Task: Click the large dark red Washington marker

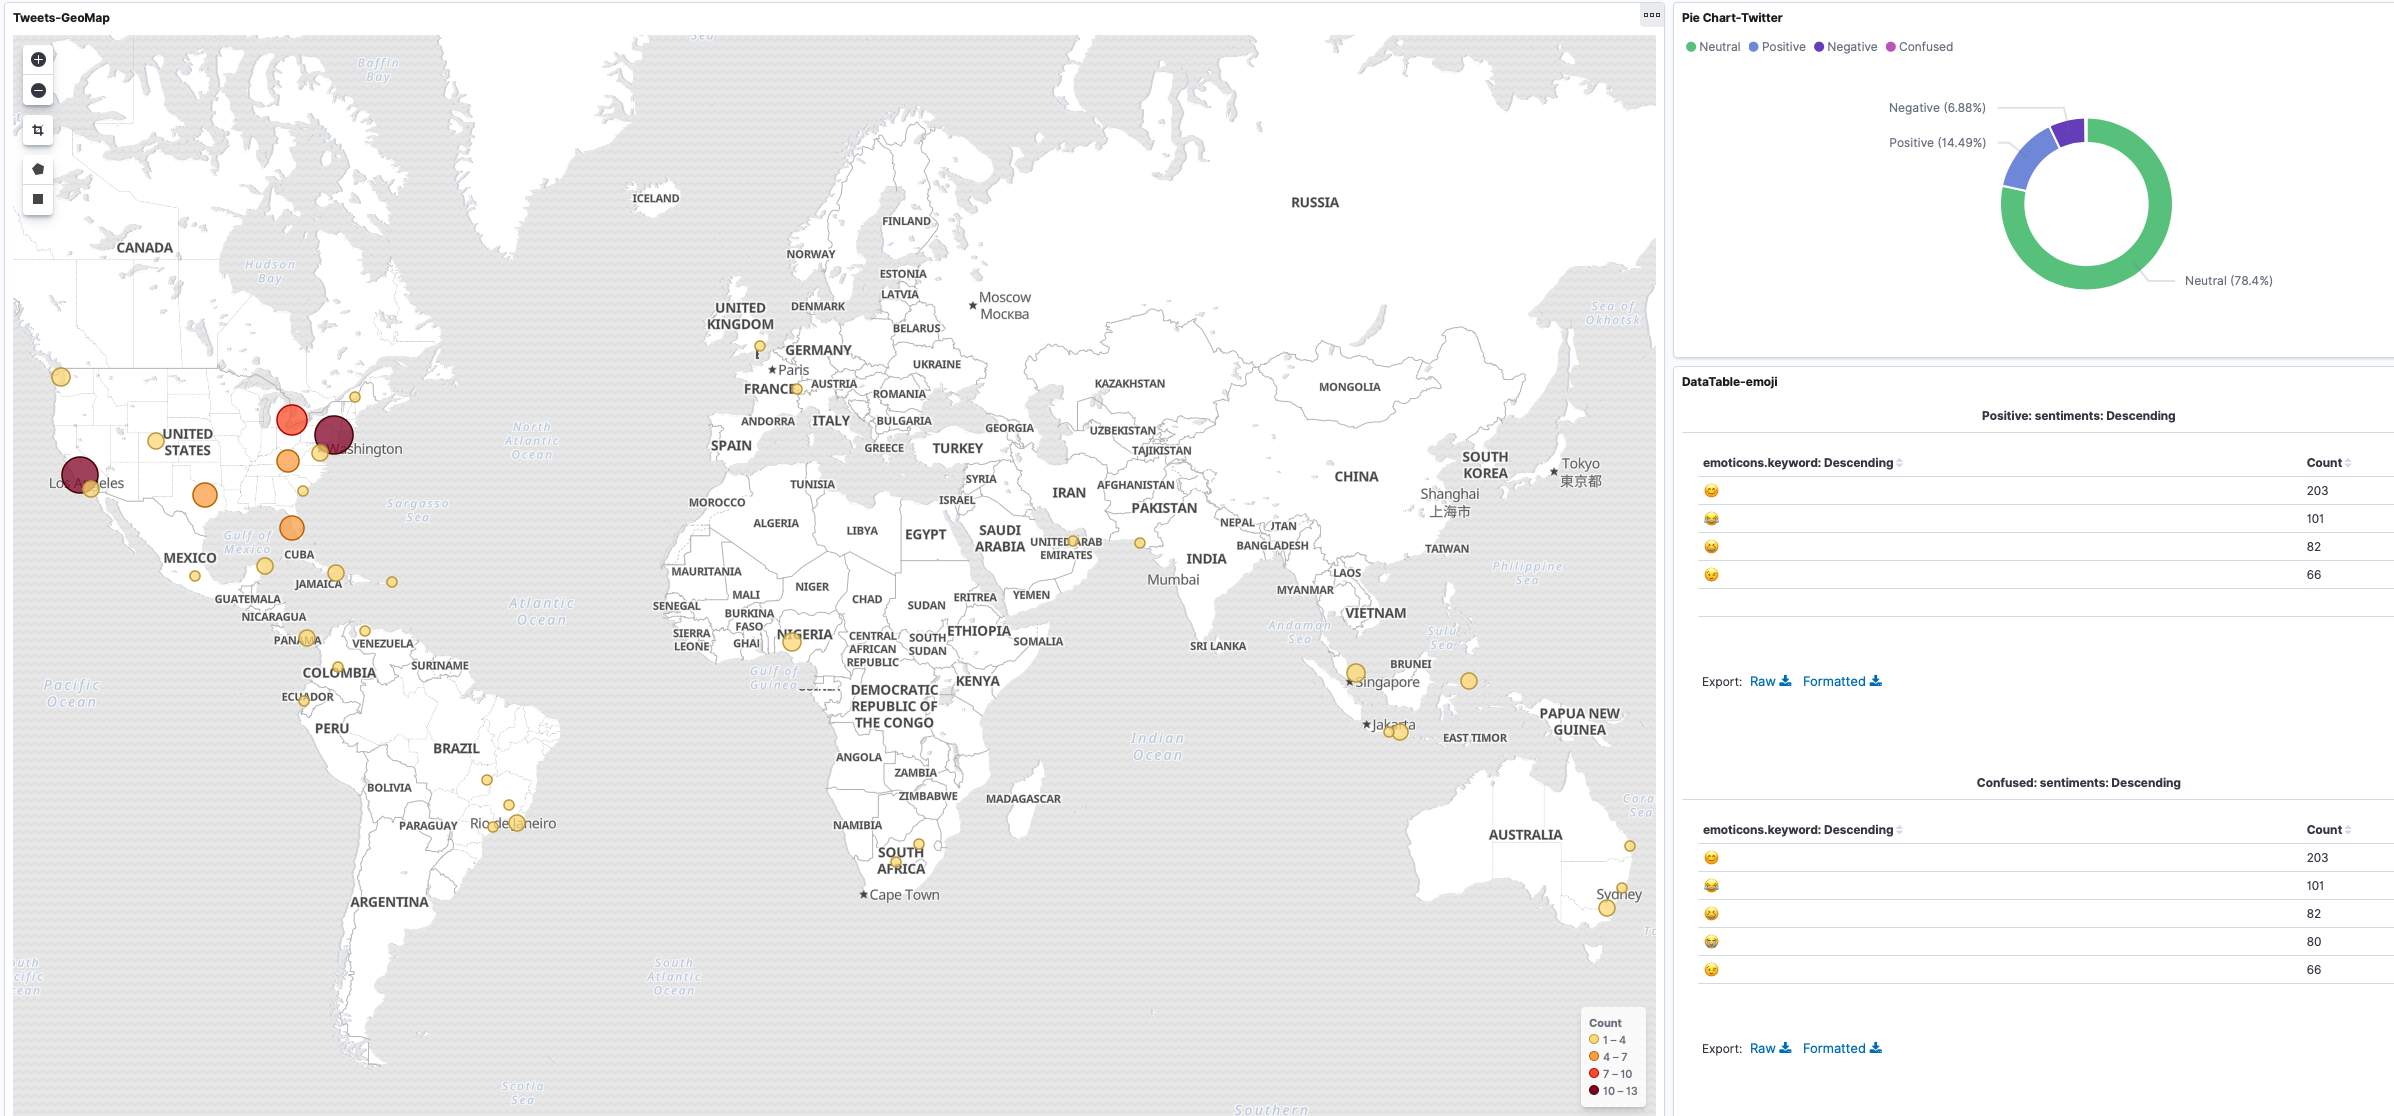Action: pos(333,435)
